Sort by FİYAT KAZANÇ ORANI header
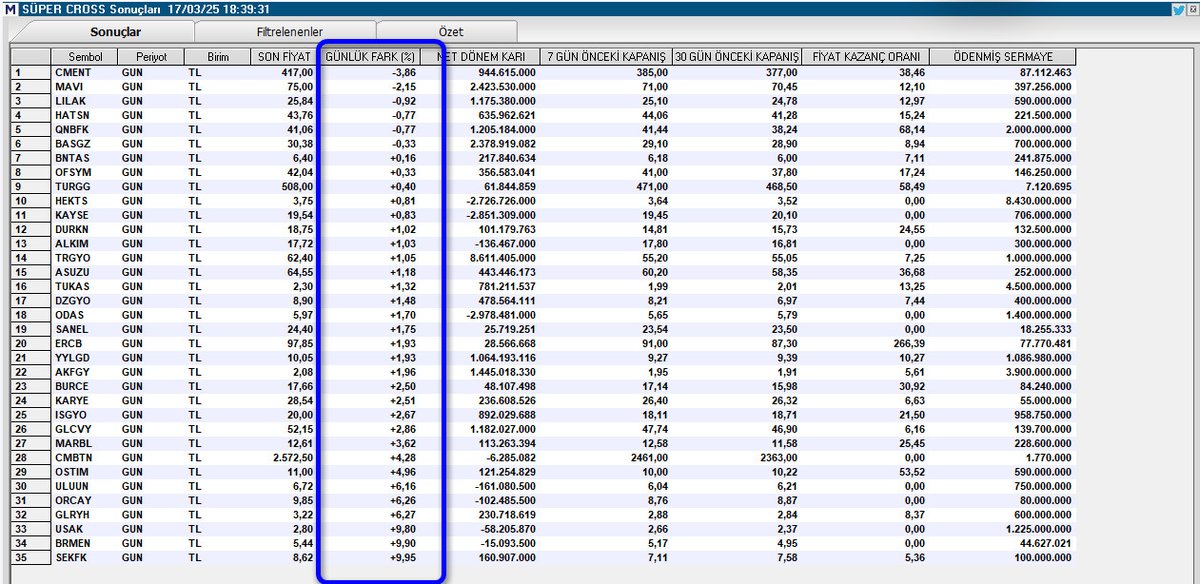 tap(865, 57)
